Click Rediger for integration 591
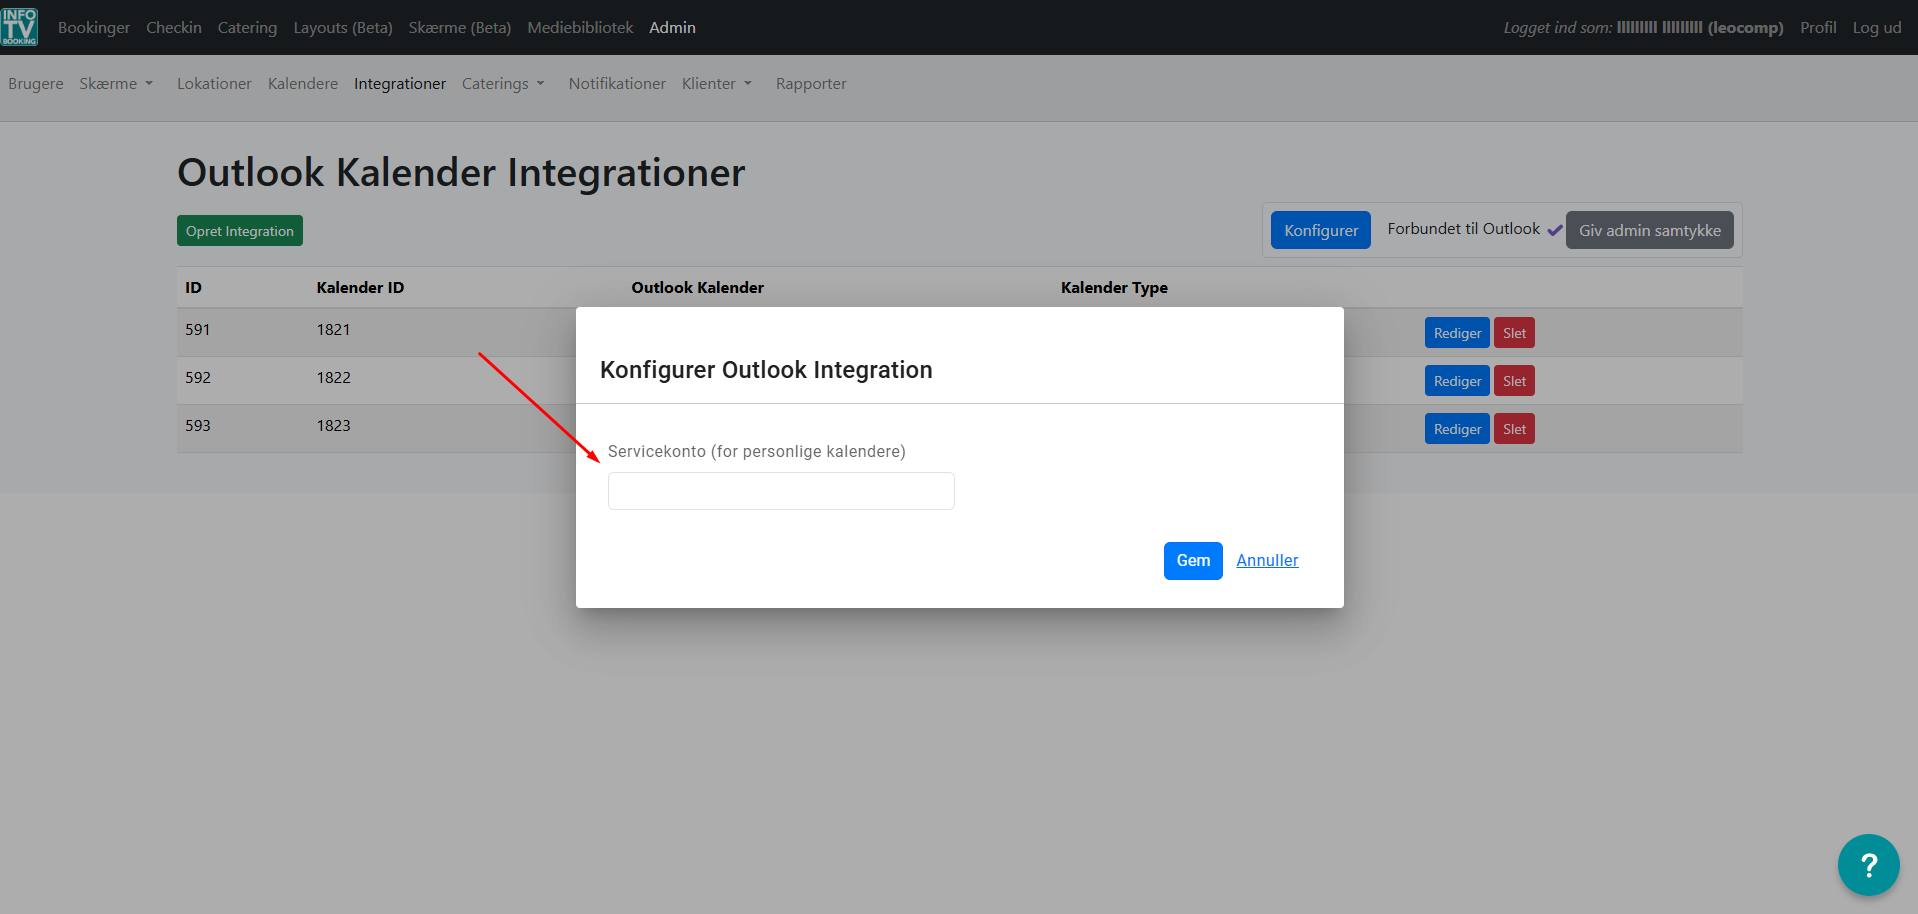This screenshot has width=1918, height=914. point(1457,333)
